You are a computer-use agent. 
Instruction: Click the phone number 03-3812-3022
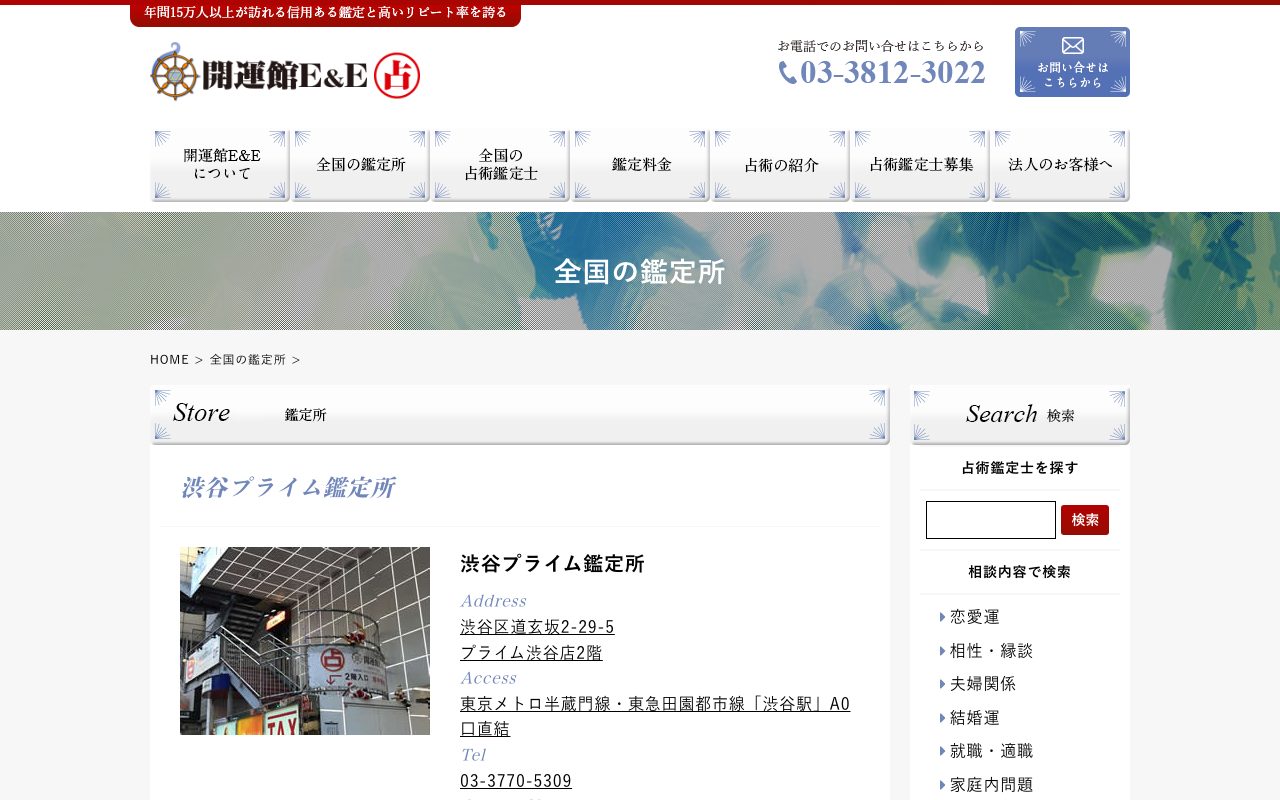[882, 73]
